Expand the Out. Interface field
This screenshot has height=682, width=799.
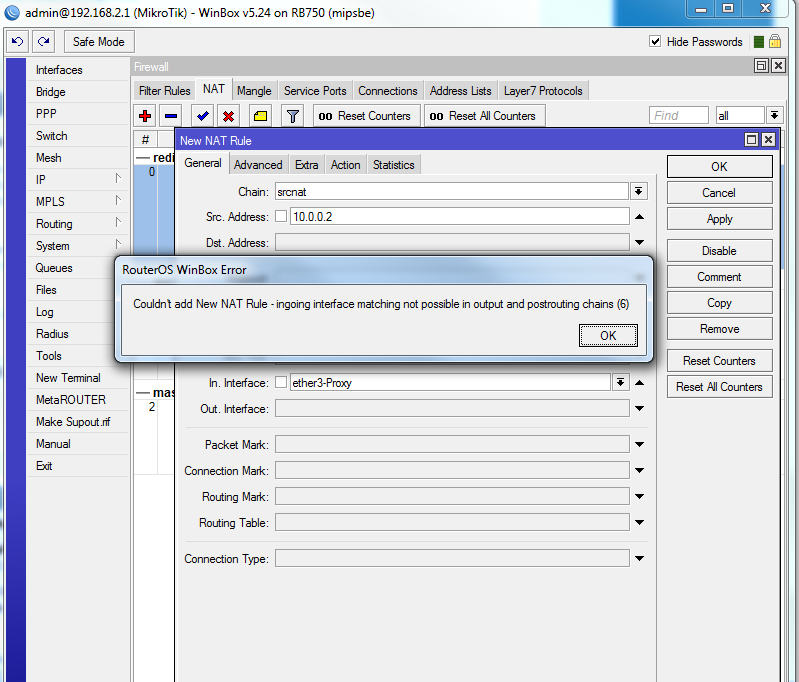640,408
